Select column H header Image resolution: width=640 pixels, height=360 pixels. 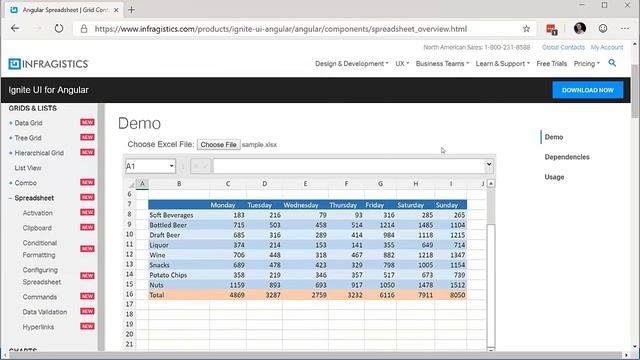(416, 184)
